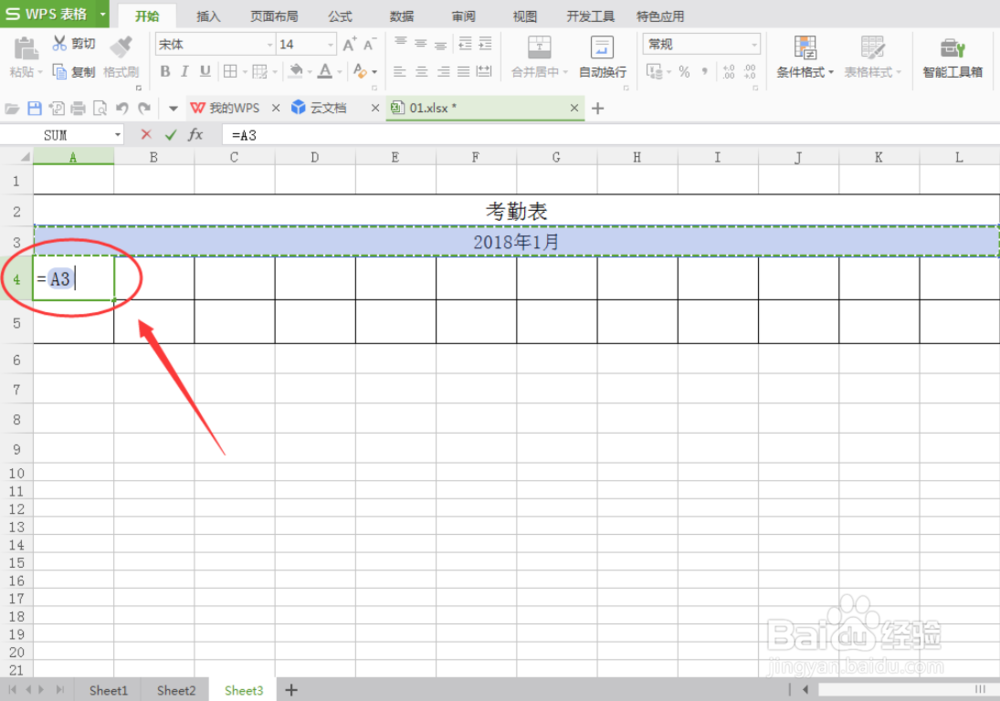Click the fx insert function icon

(196, 134)
